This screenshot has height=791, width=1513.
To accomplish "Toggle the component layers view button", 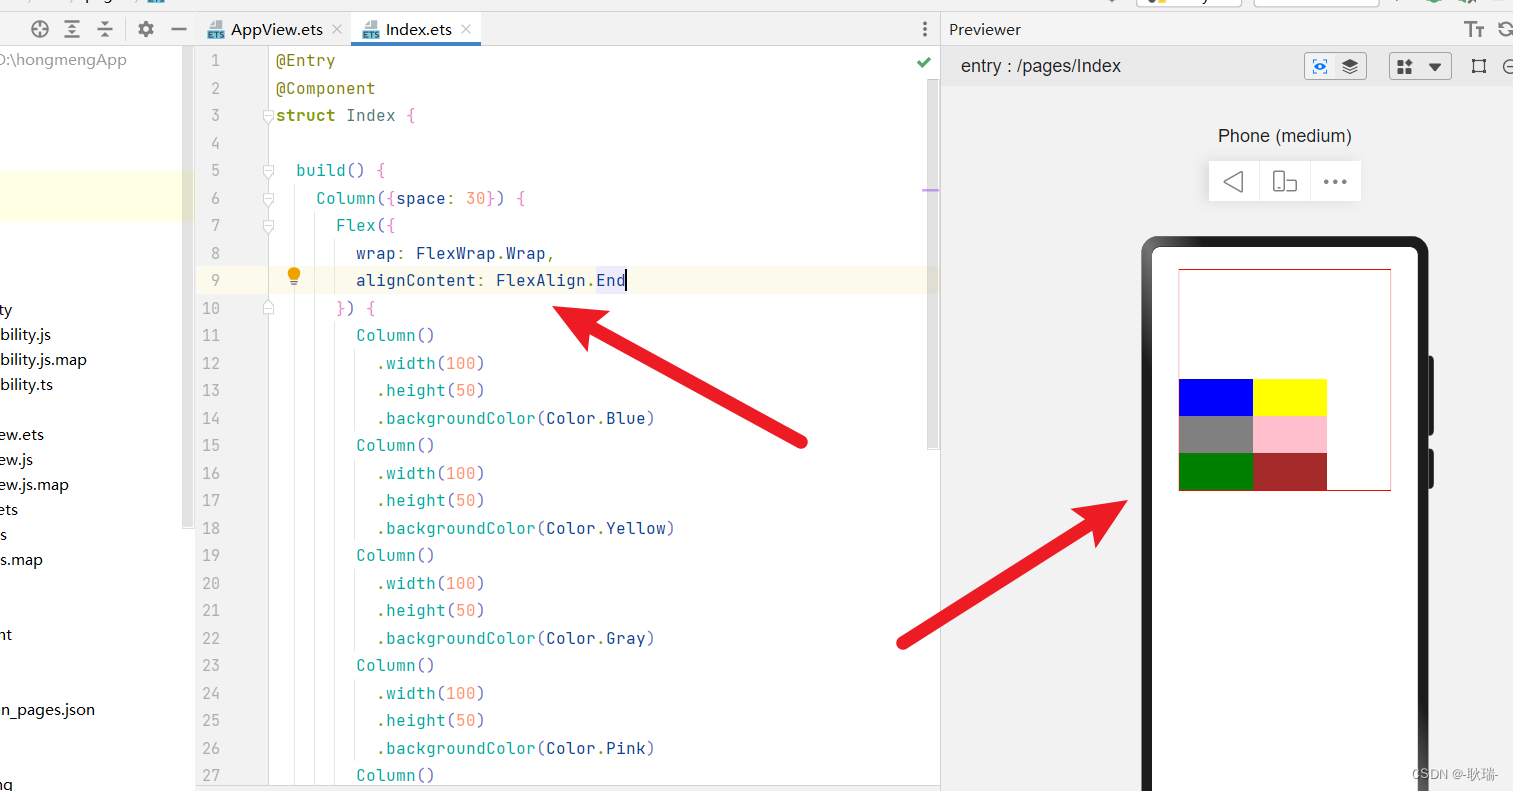I will [1350, 67].
